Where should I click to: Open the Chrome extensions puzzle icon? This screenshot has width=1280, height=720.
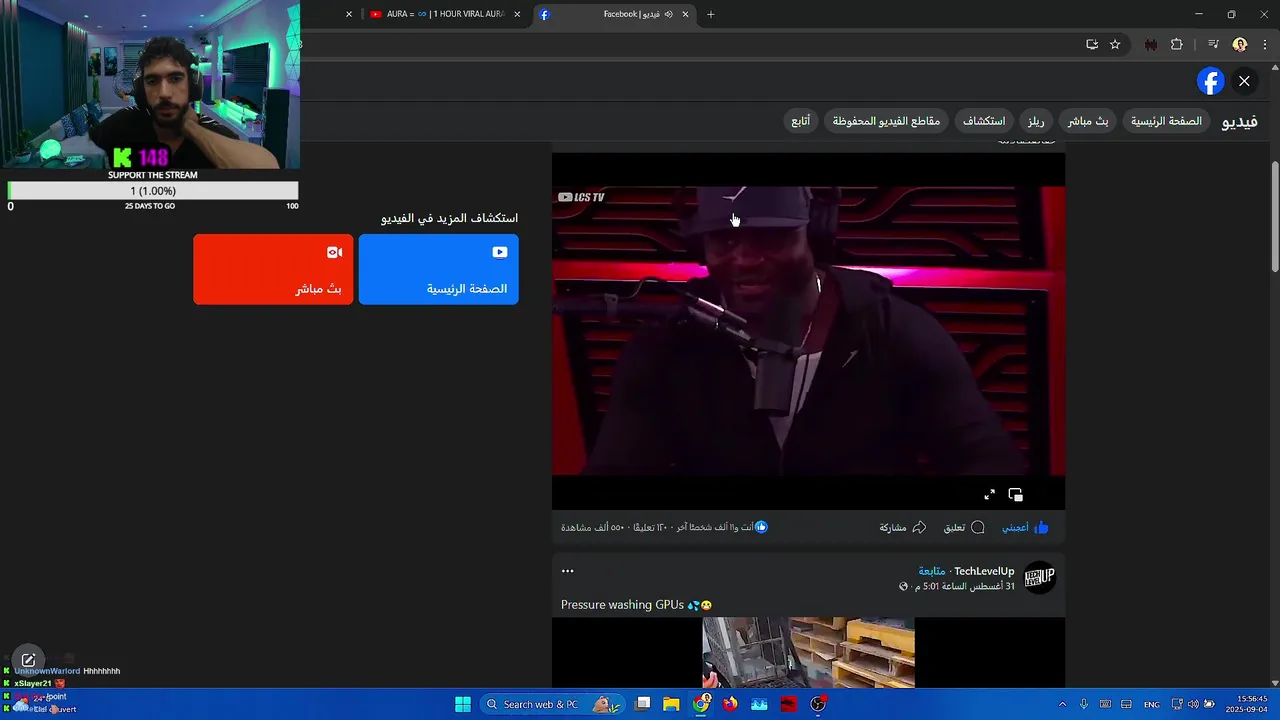1176,44
